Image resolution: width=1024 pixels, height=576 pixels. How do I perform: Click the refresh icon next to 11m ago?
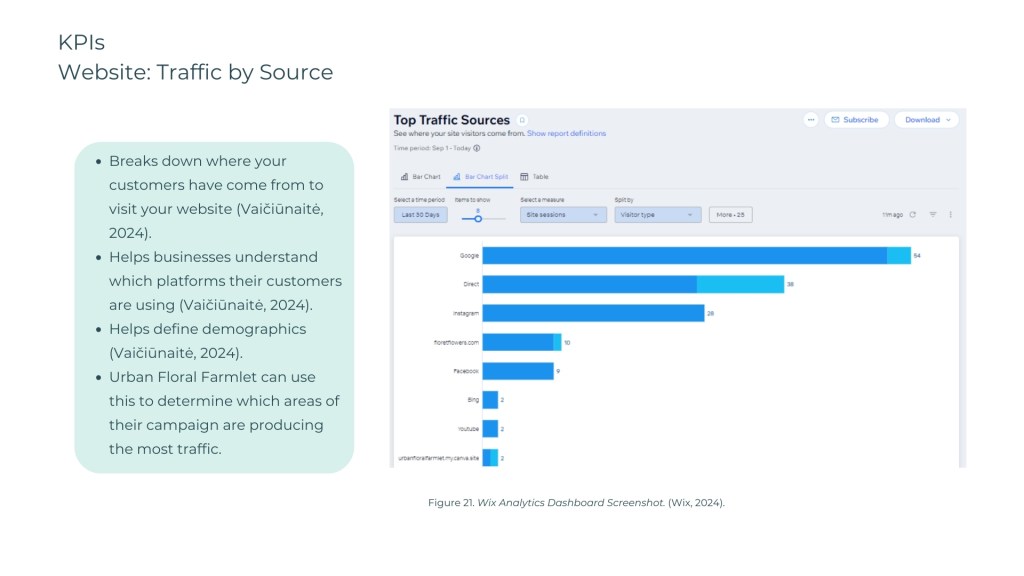(x=913, y=214)
